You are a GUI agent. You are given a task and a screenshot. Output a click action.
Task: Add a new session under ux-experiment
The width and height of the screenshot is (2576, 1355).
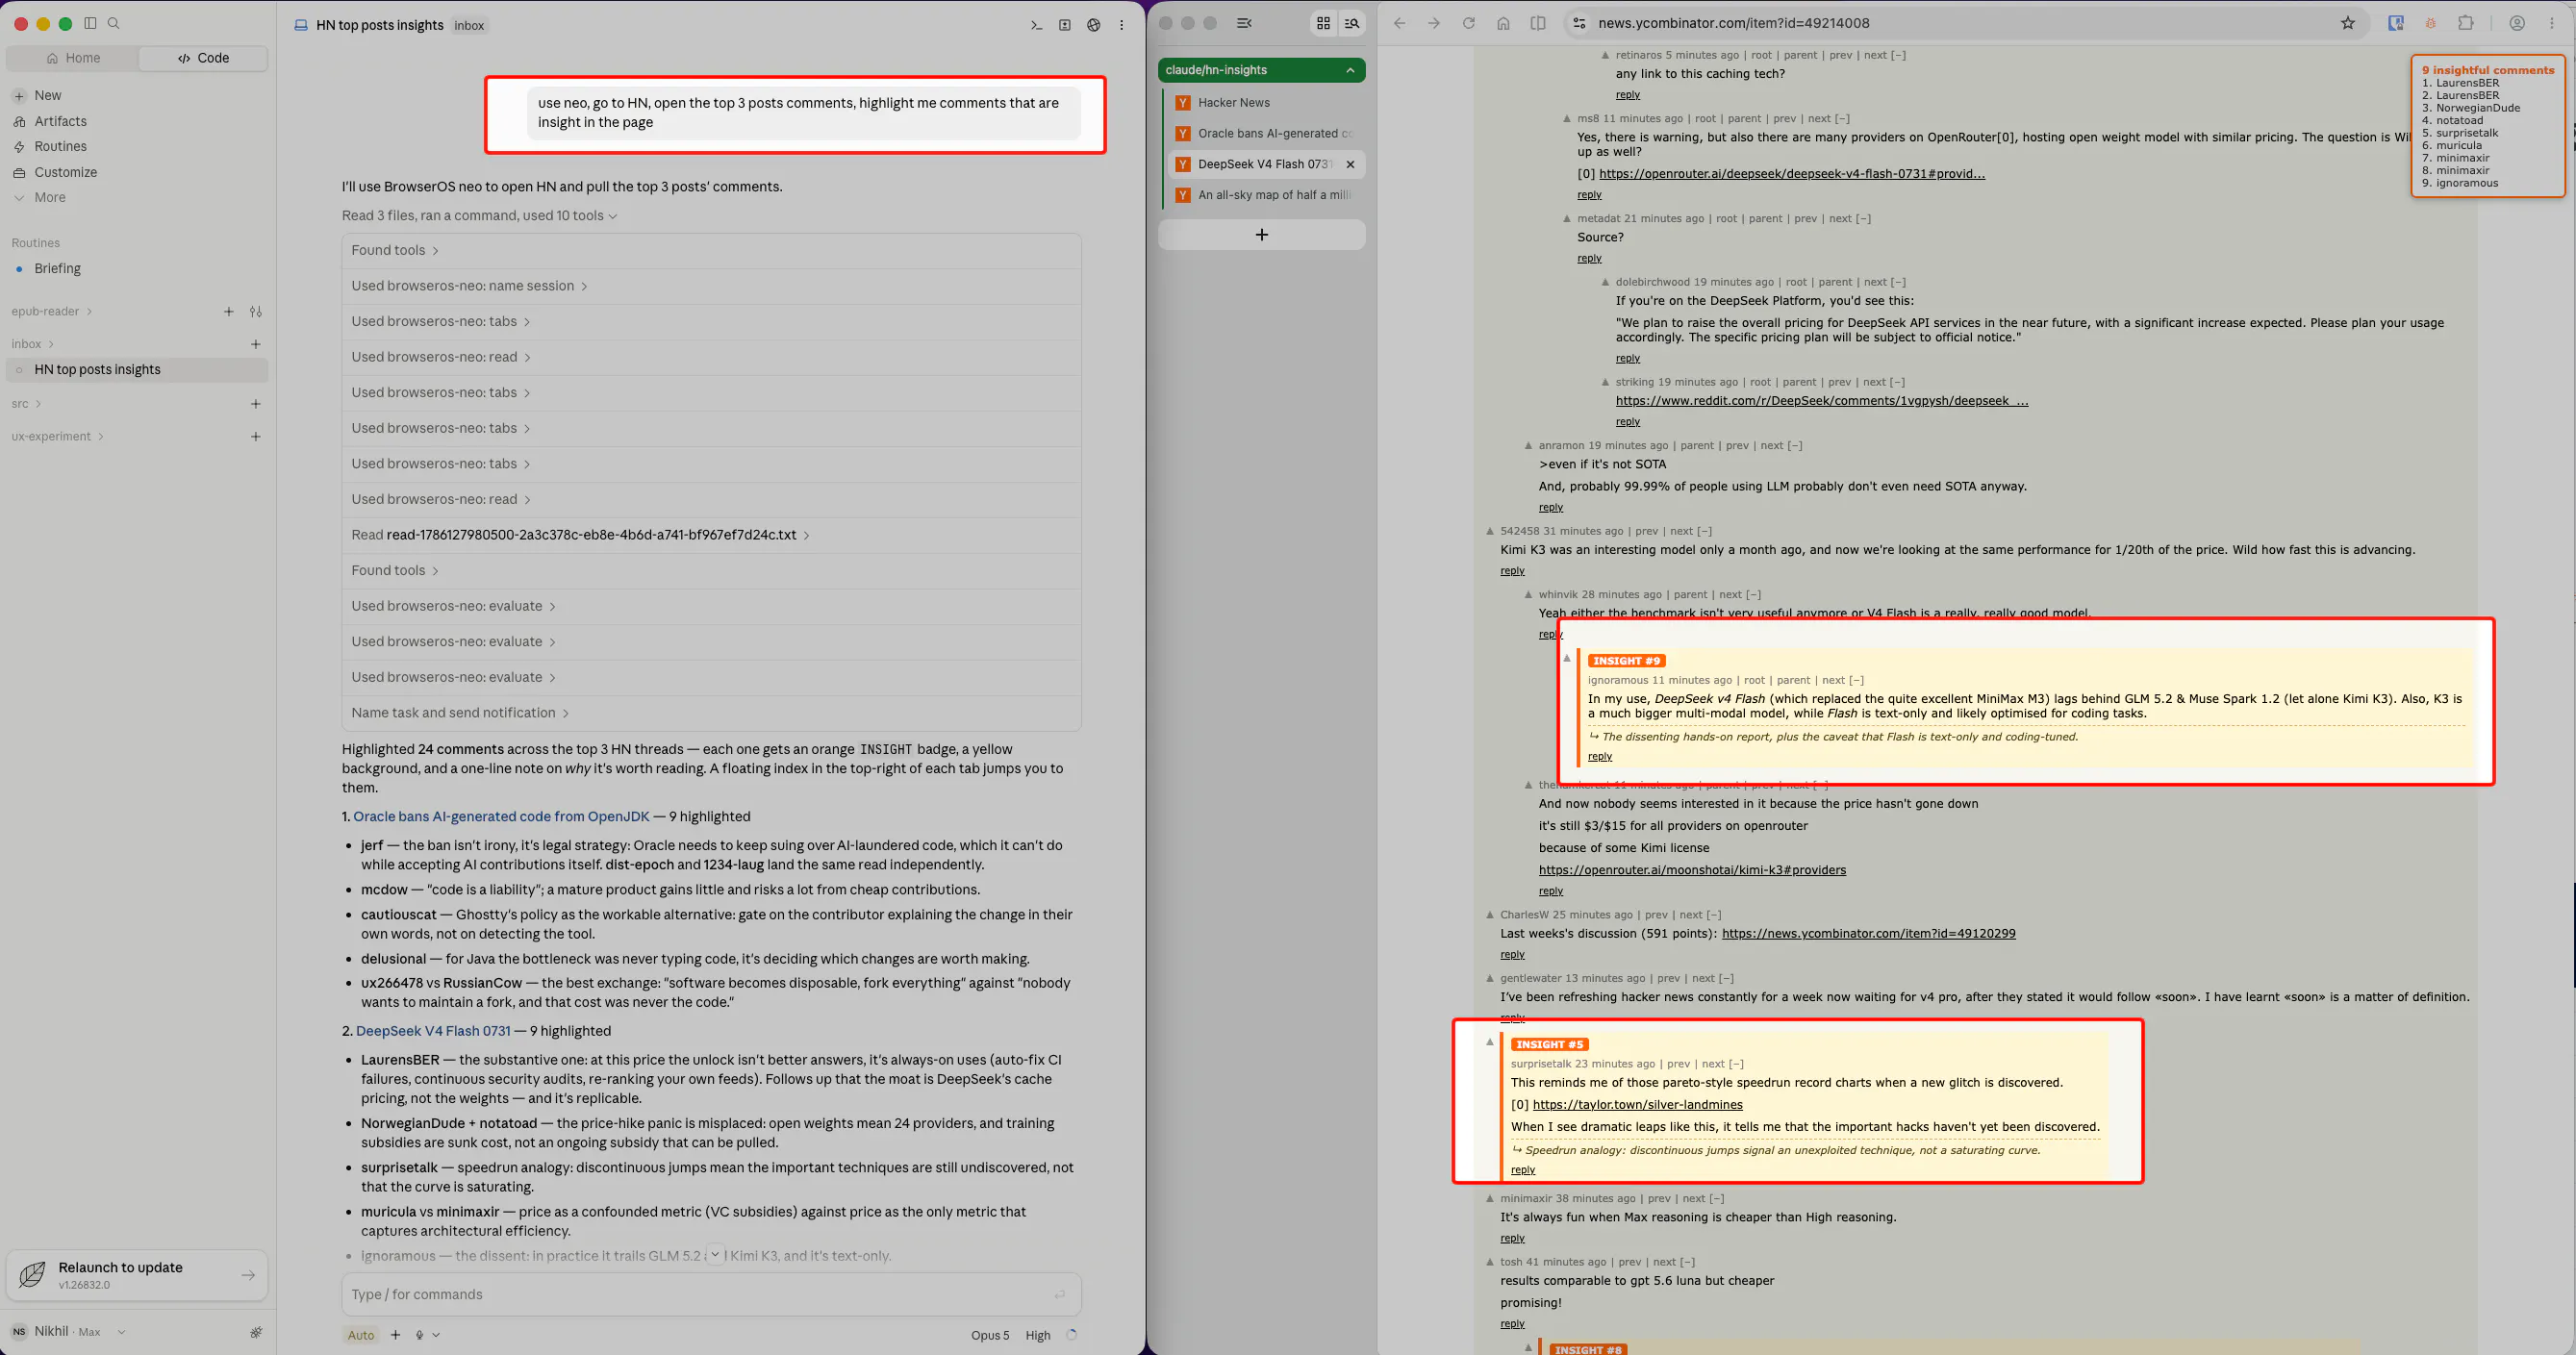coord(256,437)
